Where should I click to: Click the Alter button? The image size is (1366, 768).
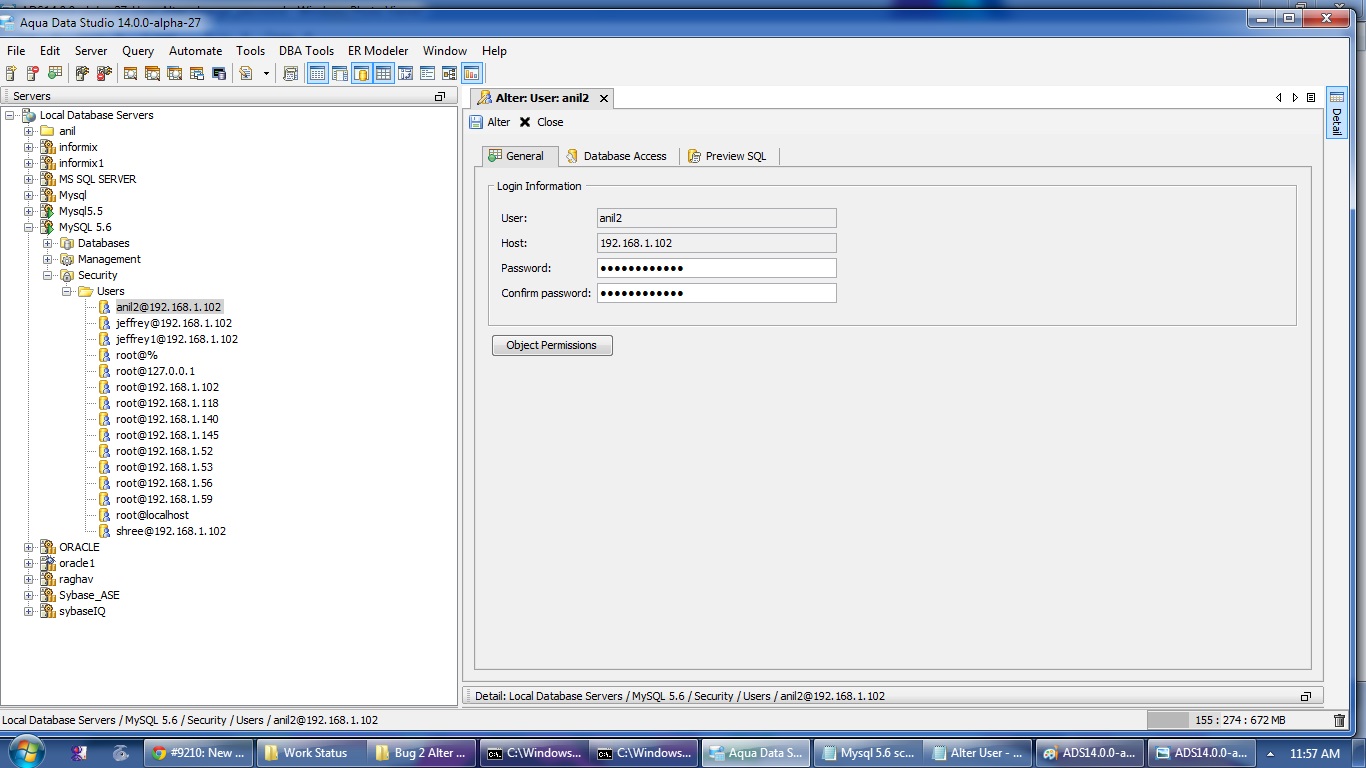[x=490, y=122]
